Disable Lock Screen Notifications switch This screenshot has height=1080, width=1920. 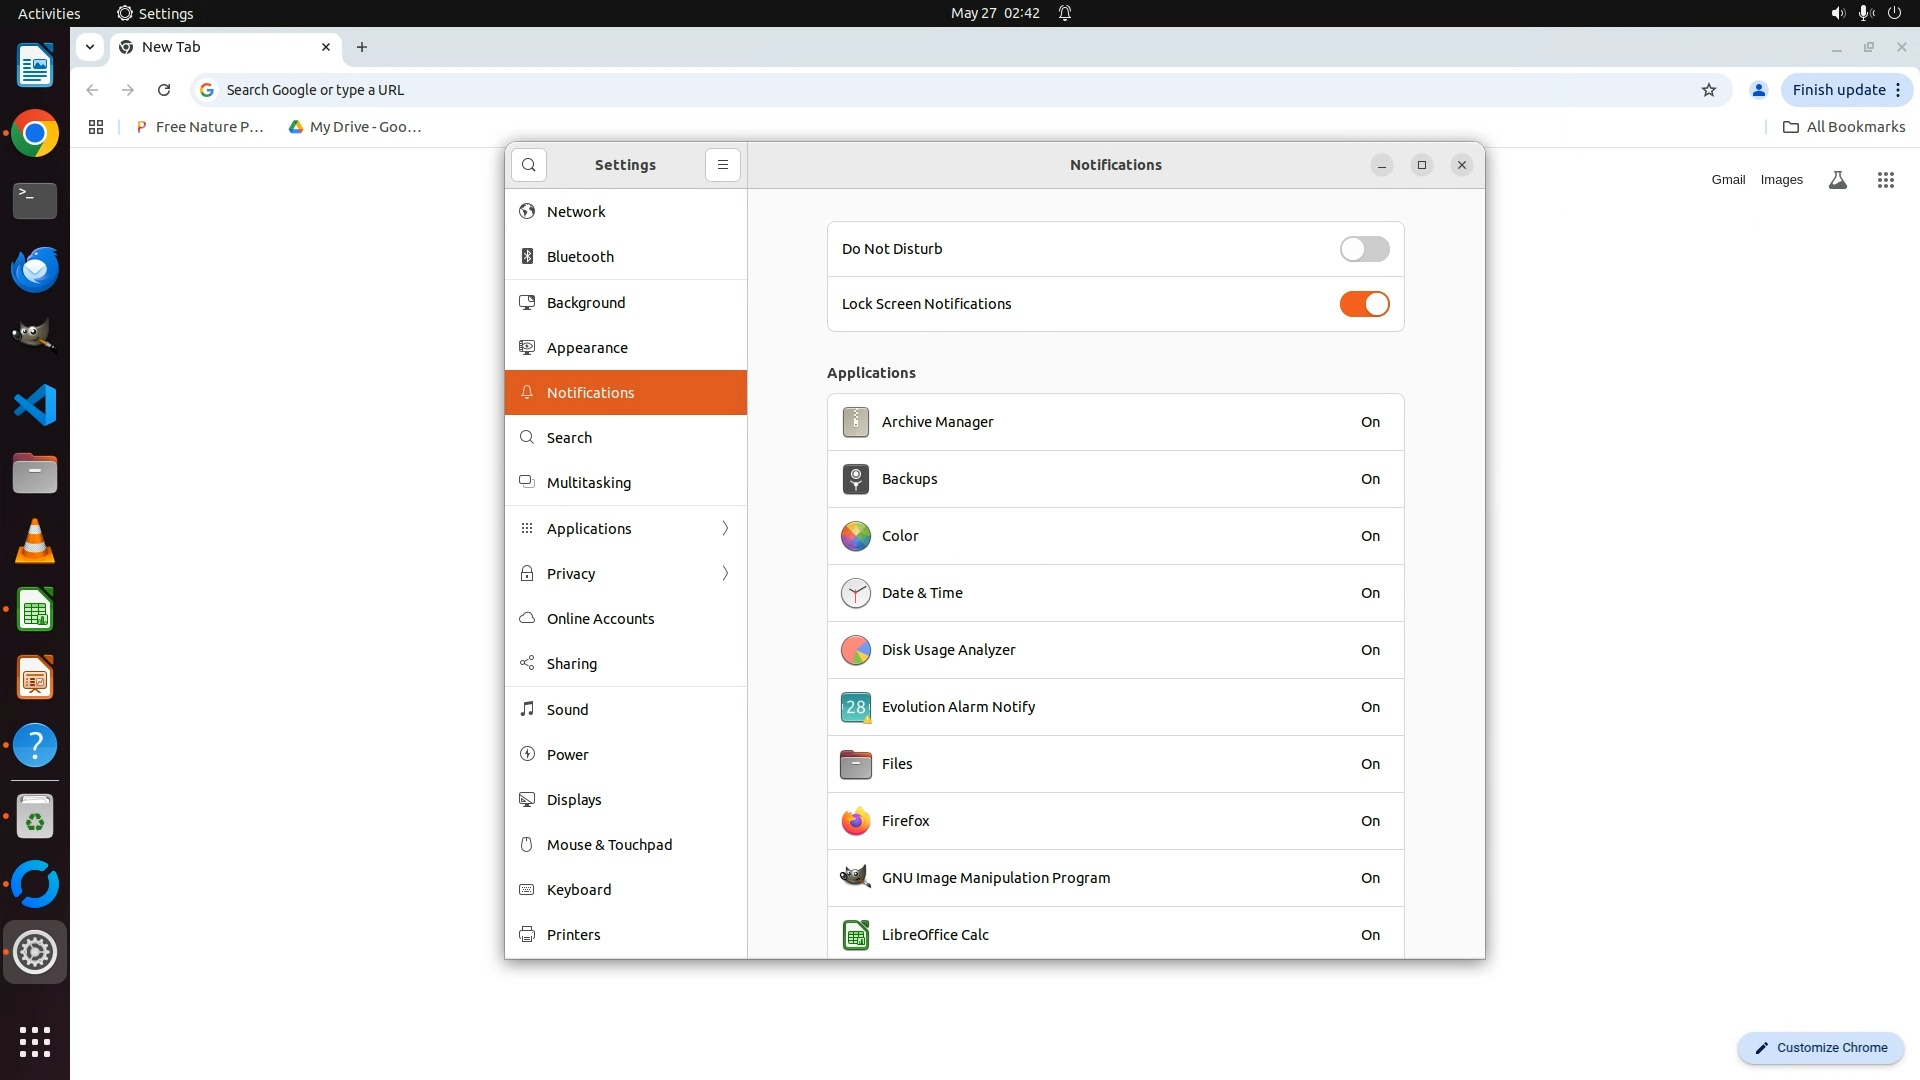coord(1364,304)
